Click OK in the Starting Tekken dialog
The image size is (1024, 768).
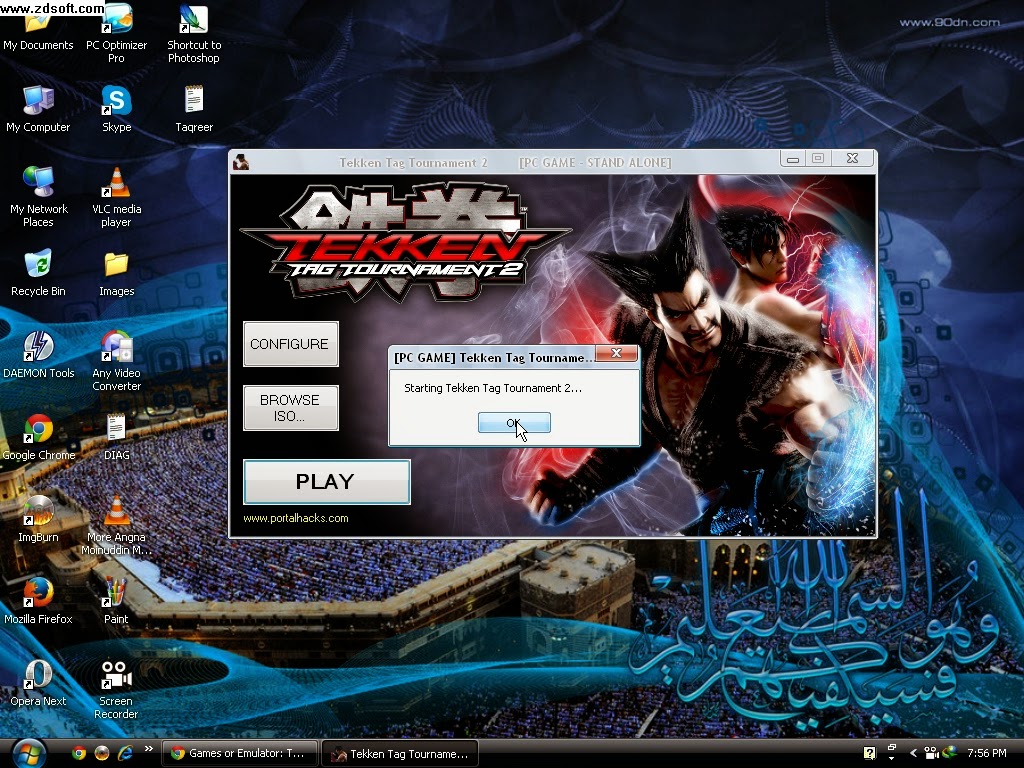[x=514, y=423]
